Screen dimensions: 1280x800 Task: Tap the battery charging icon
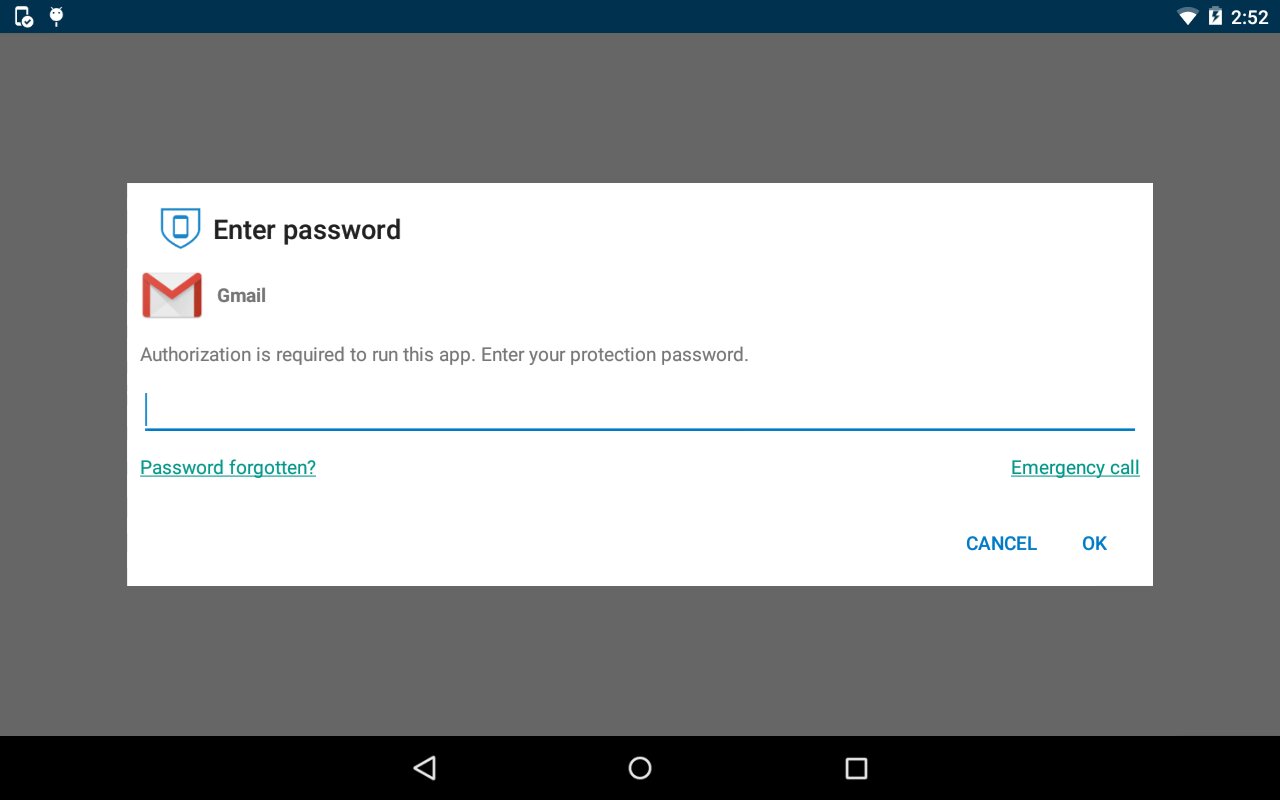pyautogui.click(x=1215, y=16)
